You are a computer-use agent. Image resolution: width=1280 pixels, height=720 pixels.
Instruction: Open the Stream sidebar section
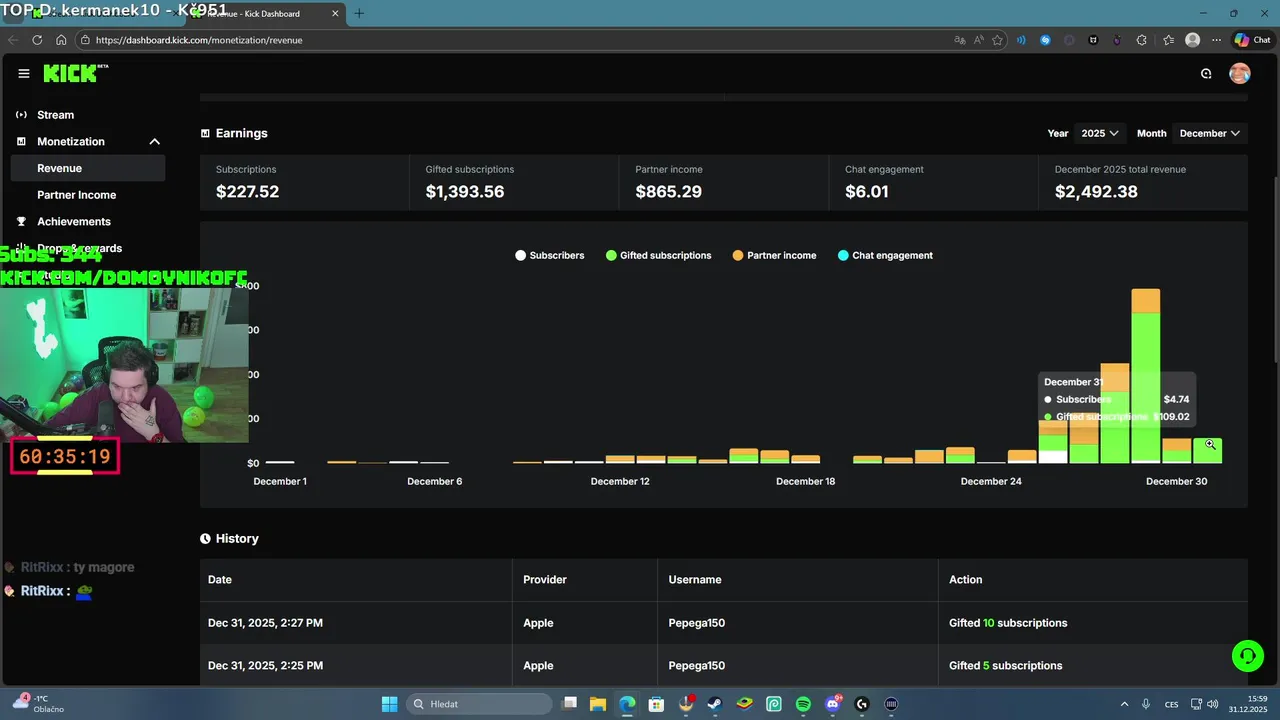coord(55,115)
